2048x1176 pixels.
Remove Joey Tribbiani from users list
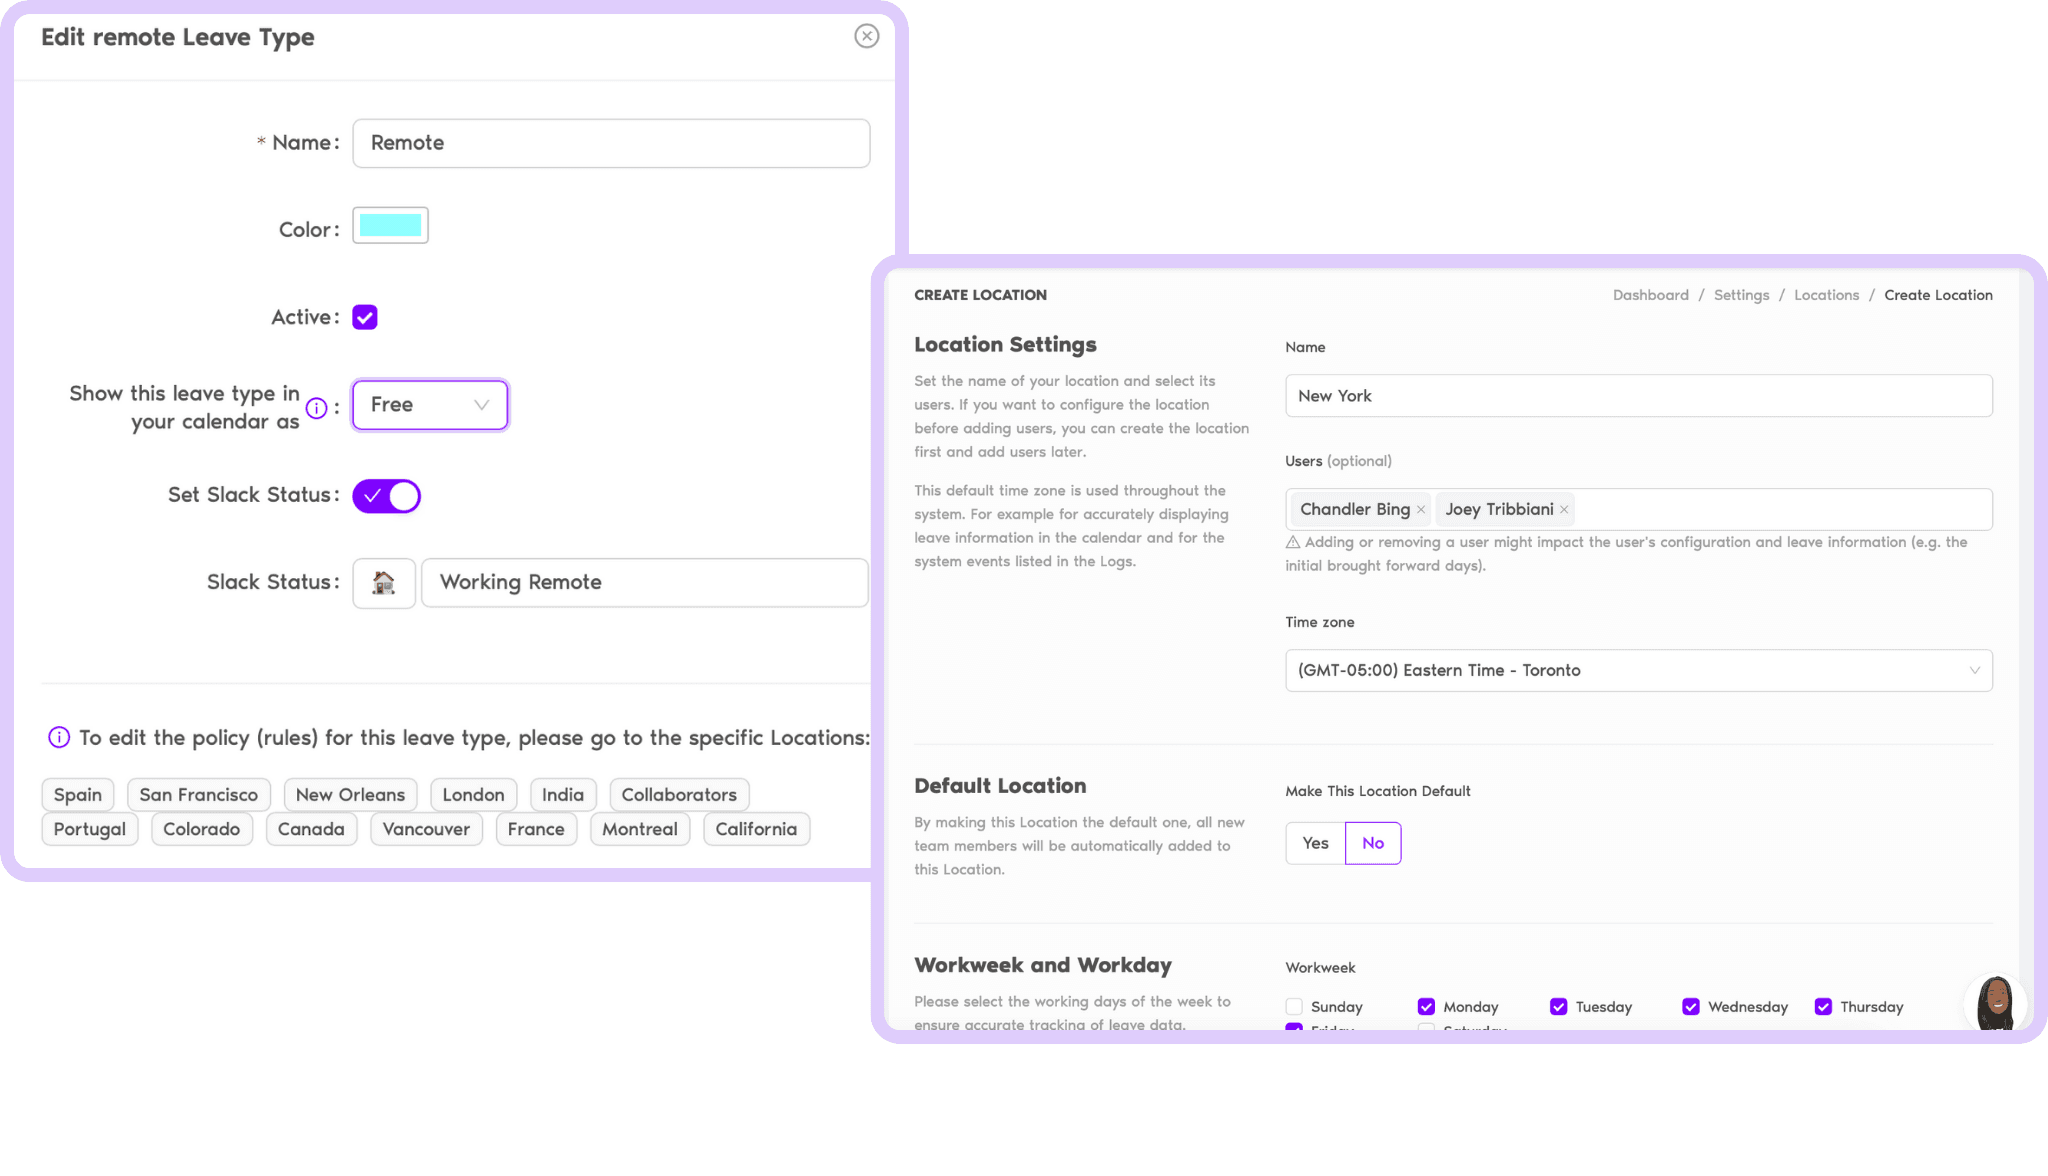pos(1564,509)
